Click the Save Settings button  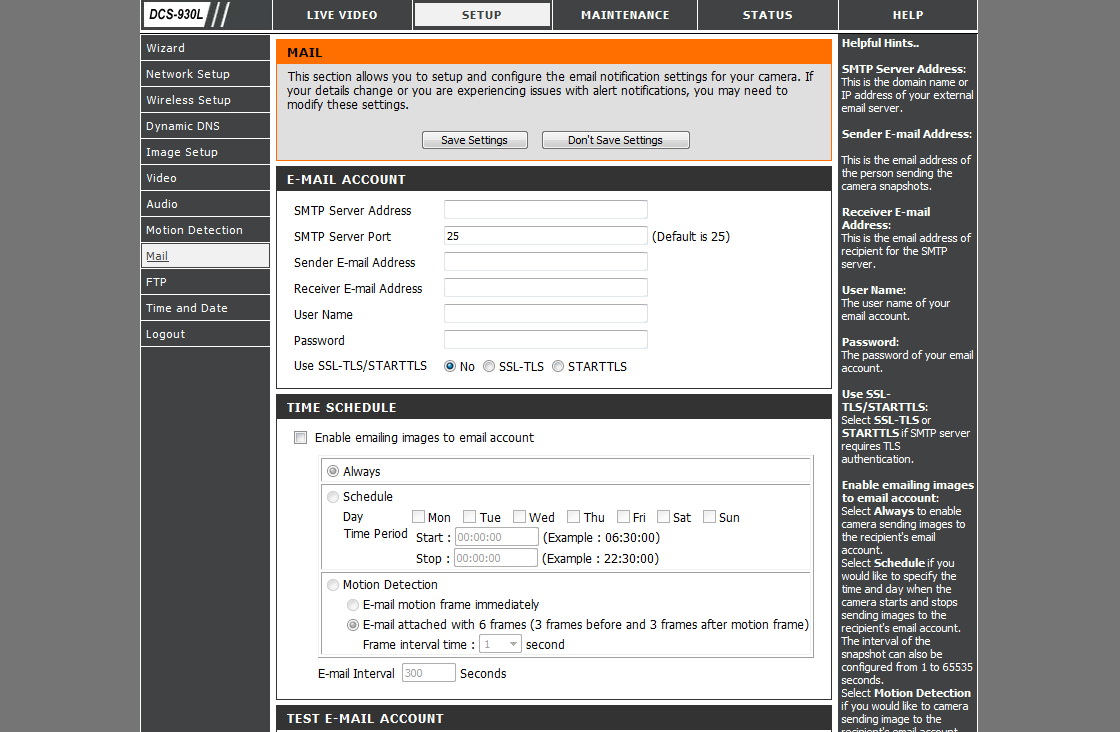pyautogui.click(x=474, y=140)
